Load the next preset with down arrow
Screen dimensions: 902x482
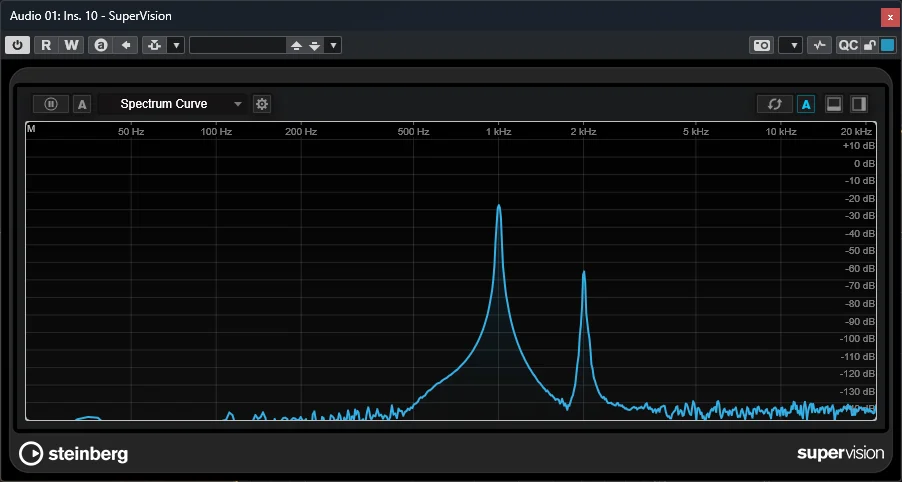[315, 45]
